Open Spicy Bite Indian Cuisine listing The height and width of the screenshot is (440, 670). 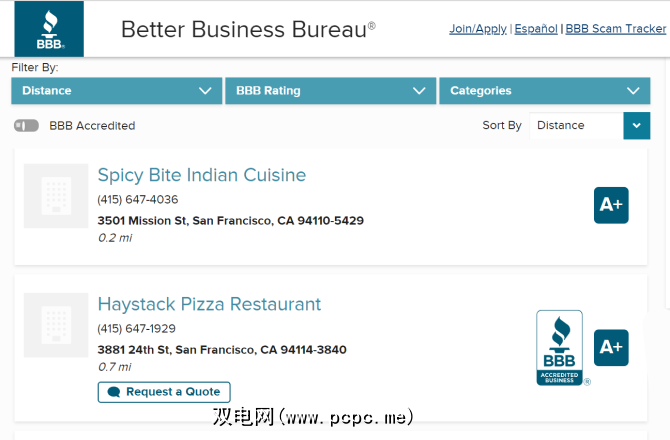pos(202,175)
